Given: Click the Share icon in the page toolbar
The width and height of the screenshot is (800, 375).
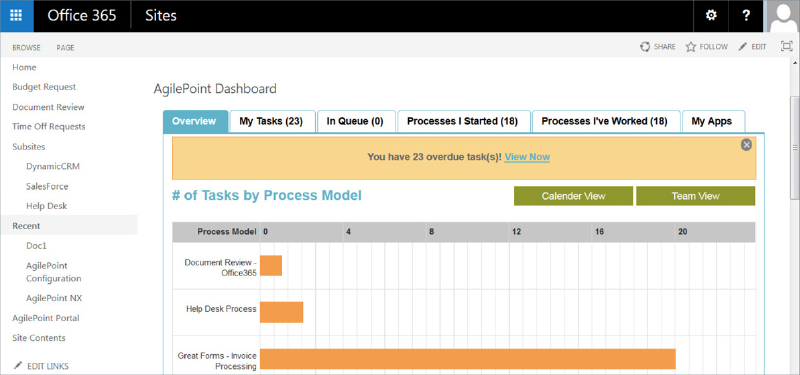Looking at the screenshot, I should click(645, 47).
